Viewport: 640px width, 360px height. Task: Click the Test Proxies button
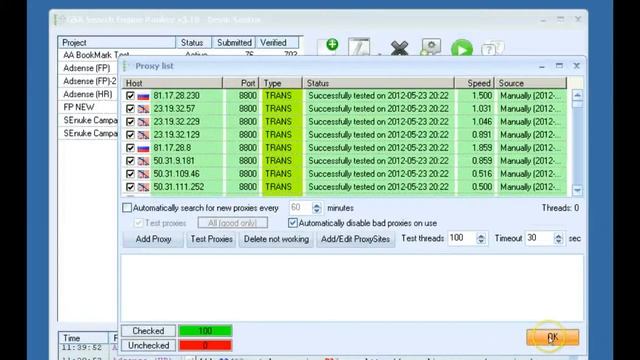(x=211, y=239)
